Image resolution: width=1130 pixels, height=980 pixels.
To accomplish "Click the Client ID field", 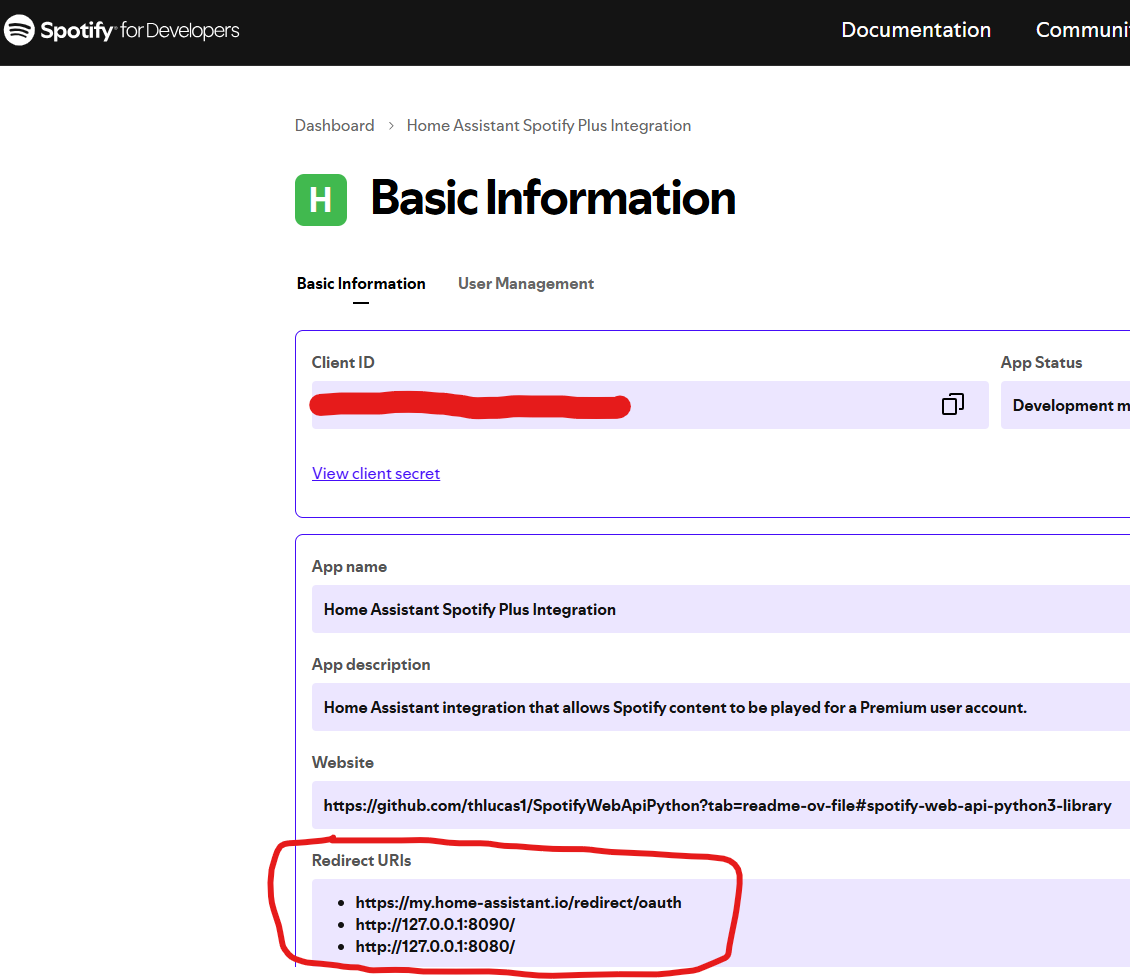I will coord(650,405).
